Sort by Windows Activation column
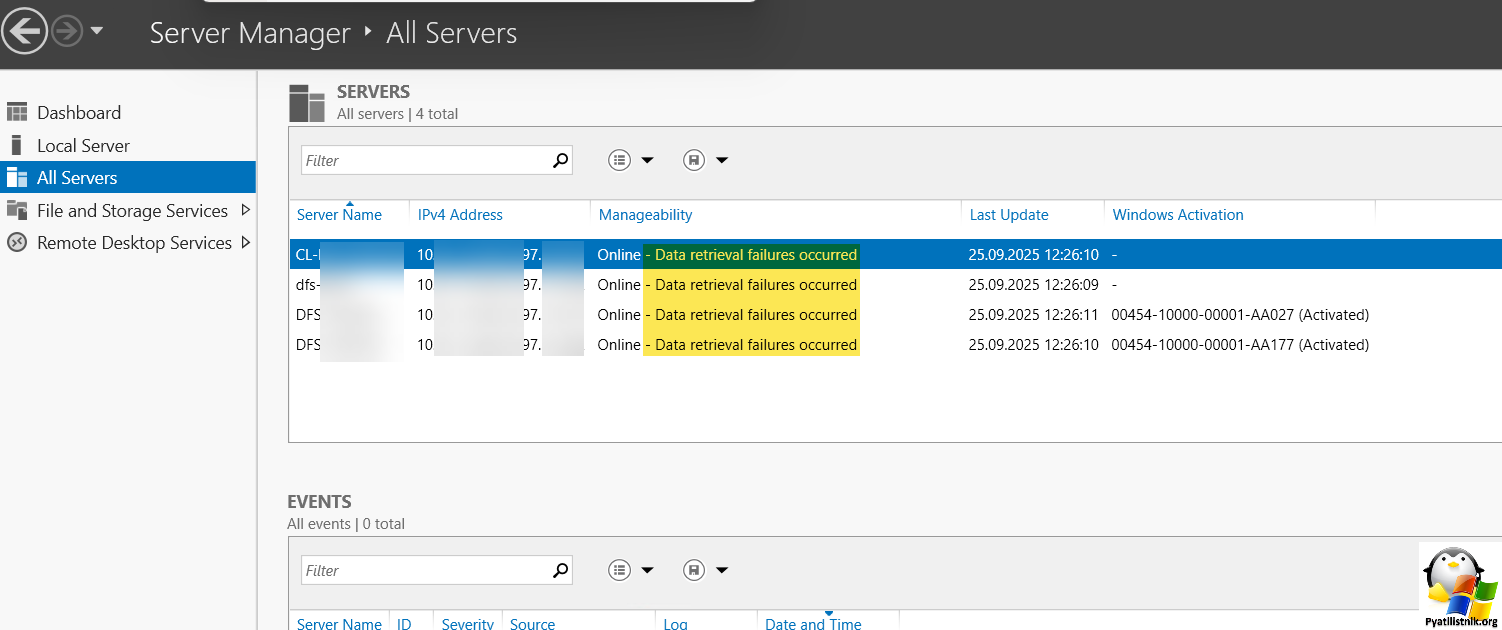Viewport: 1502px width, 630px height. click(1178, 215)
